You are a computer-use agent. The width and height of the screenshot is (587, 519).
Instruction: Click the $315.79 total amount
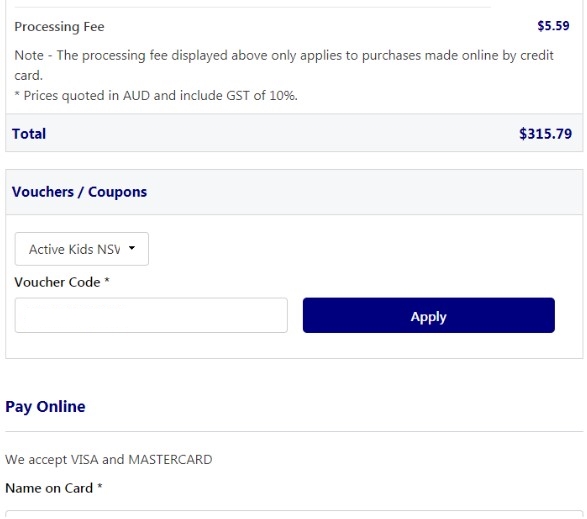[x=545, y=134]
